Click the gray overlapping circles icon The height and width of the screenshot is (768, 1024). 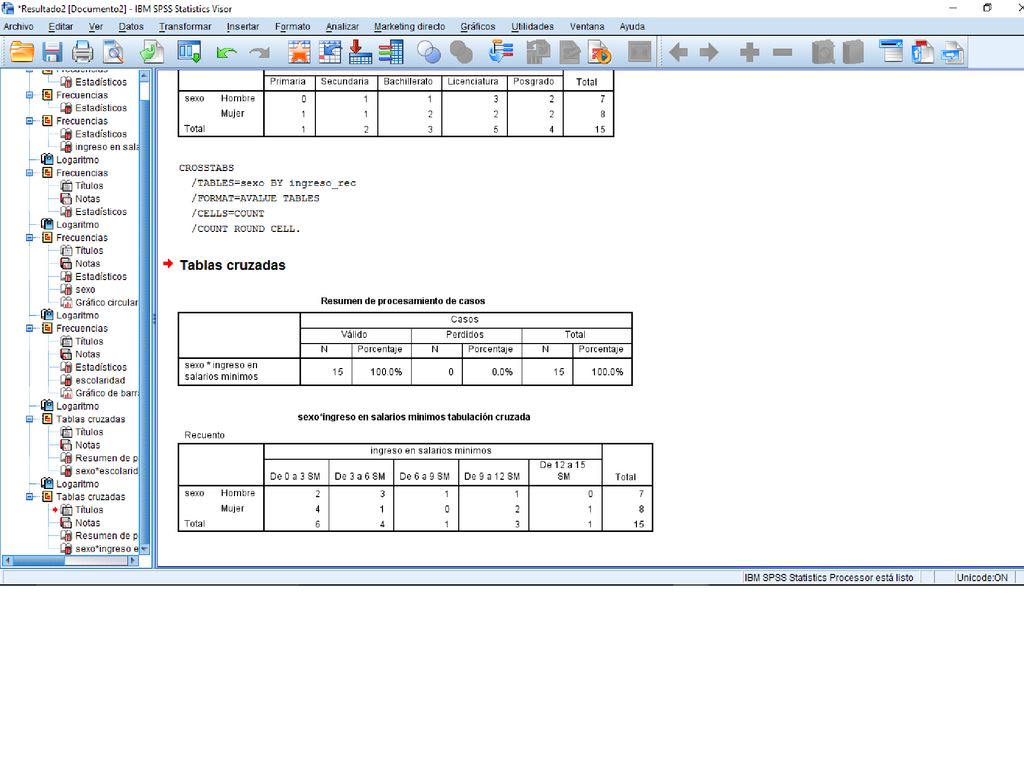(x=461, y=52)
